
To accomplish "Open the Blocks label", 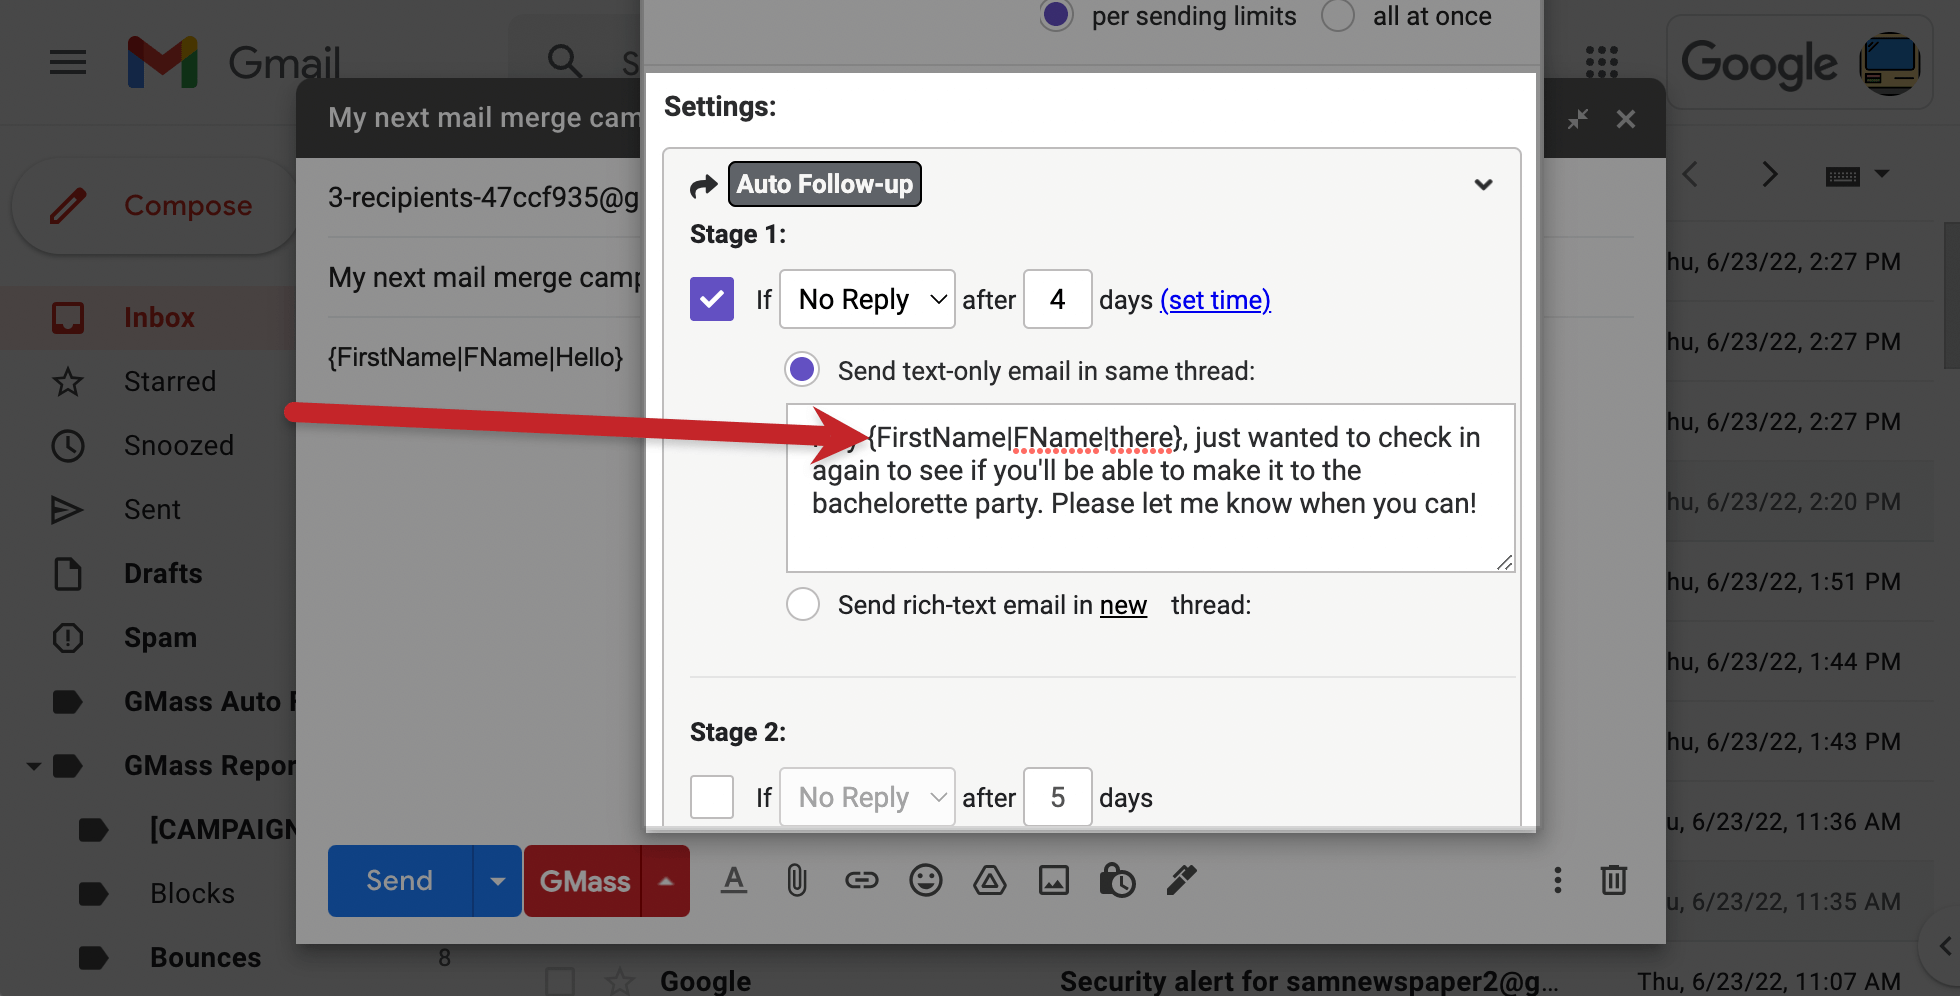I will coord(192,893).
